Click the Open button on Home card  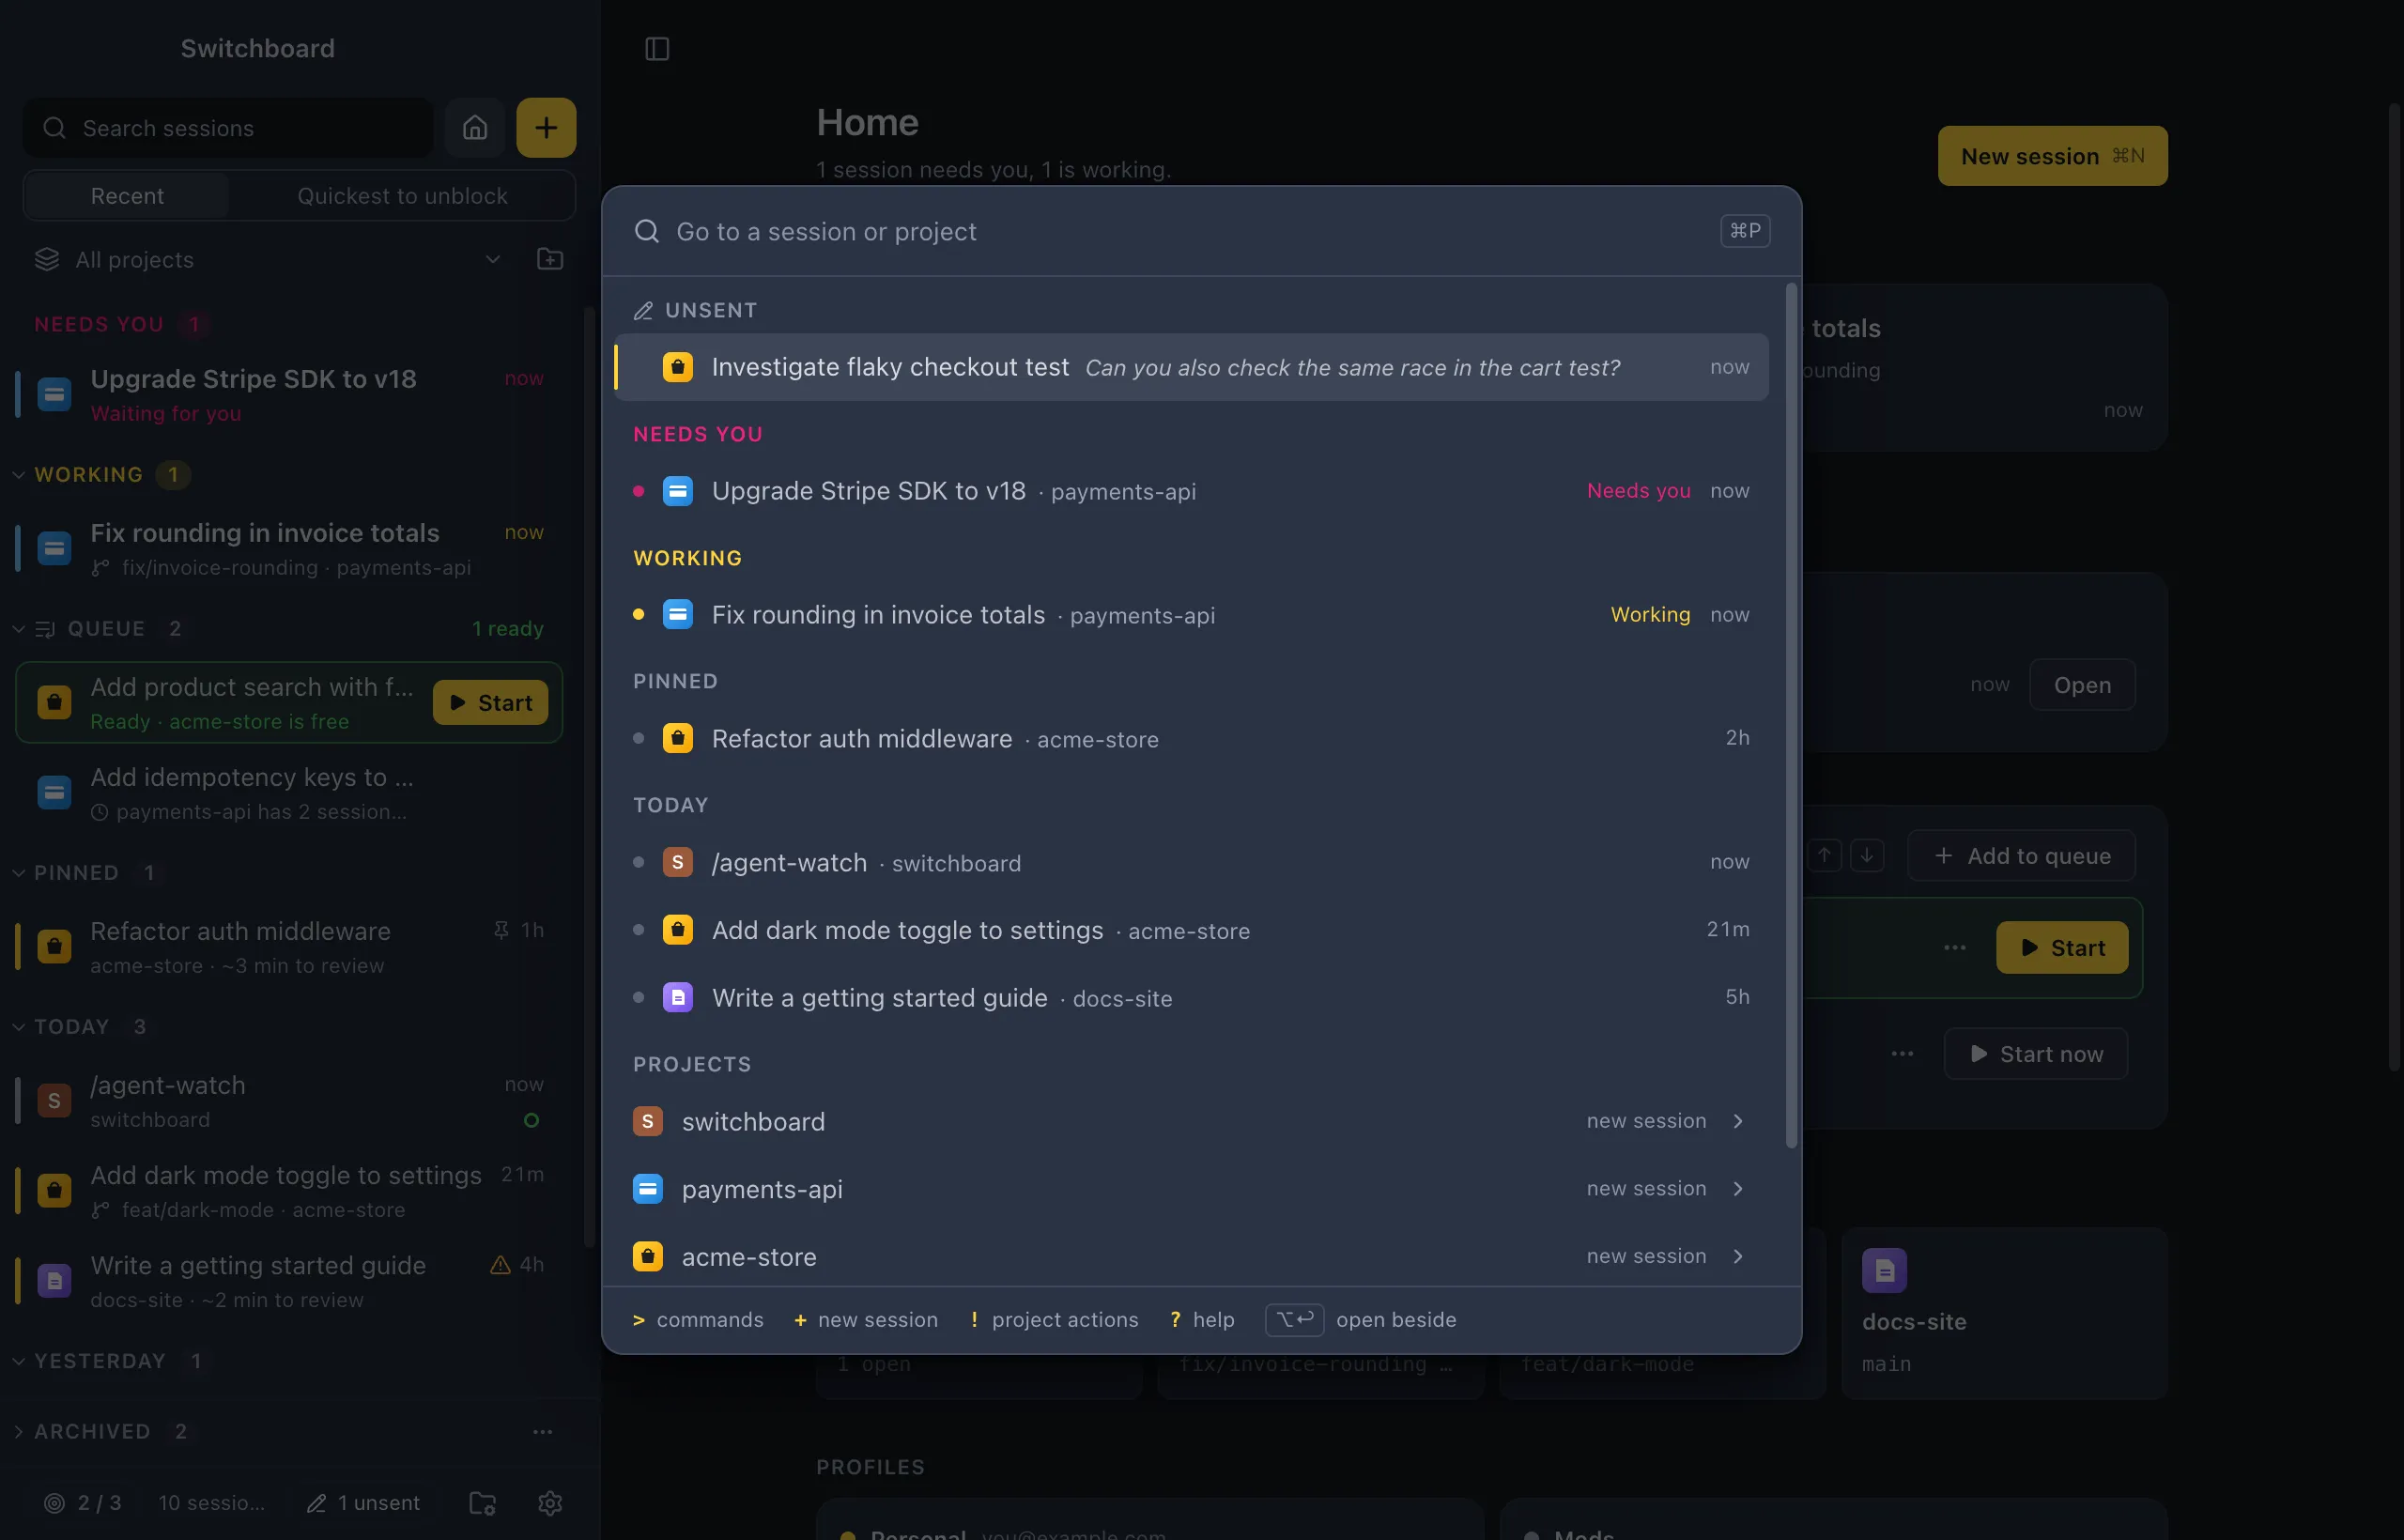point(2082,684)
